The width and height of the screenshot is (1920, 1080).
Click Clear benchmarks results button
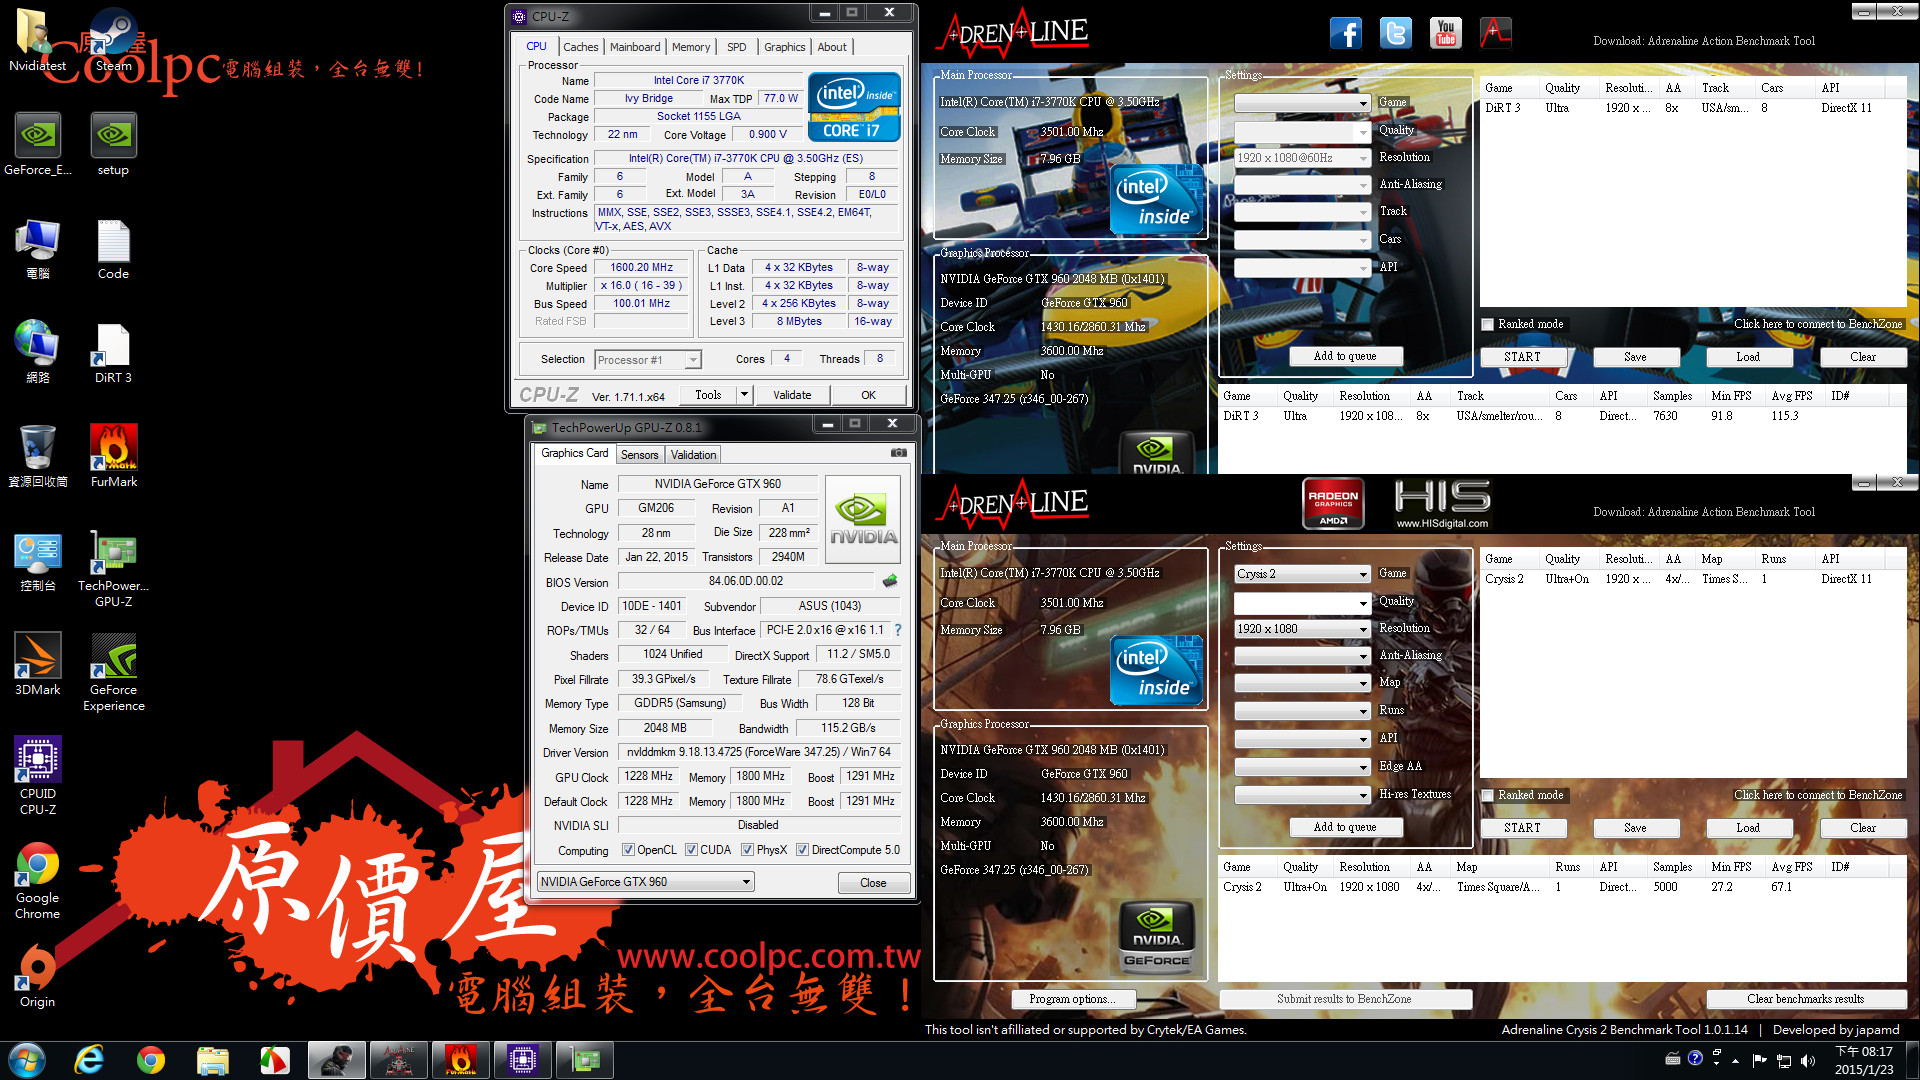click(1805, 999)
